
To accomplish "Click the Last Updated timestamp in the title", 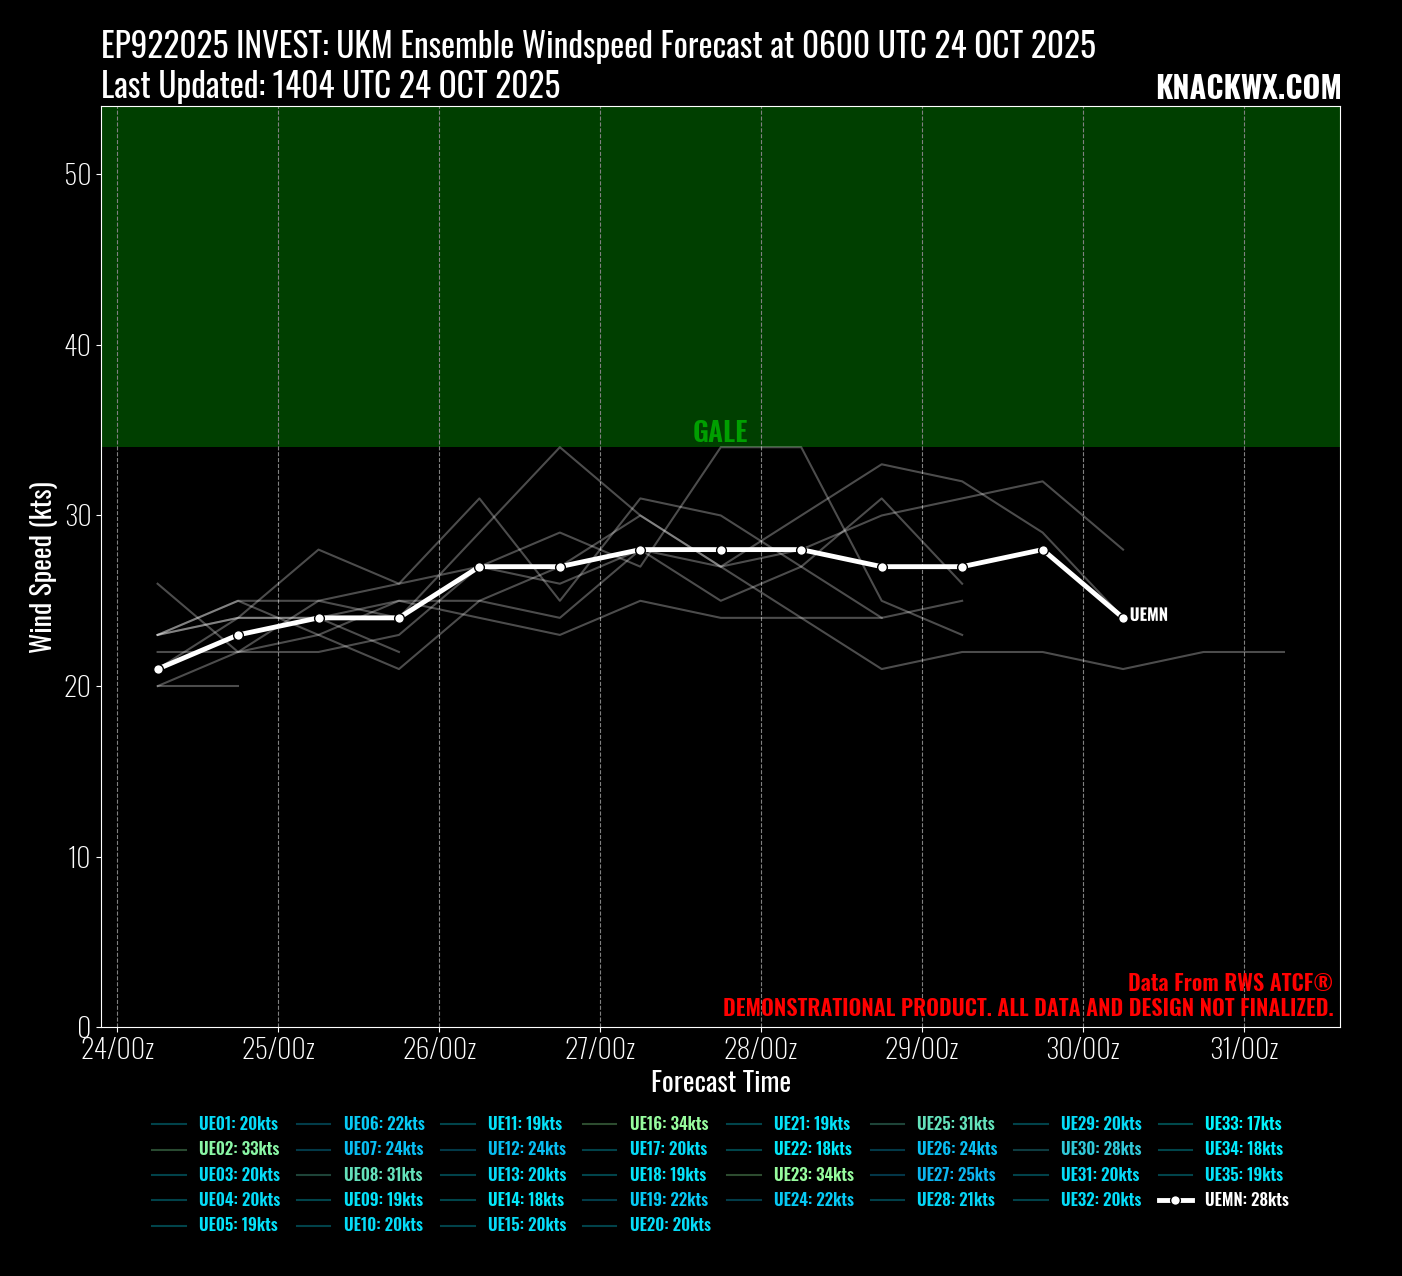I will click(330, 86).
